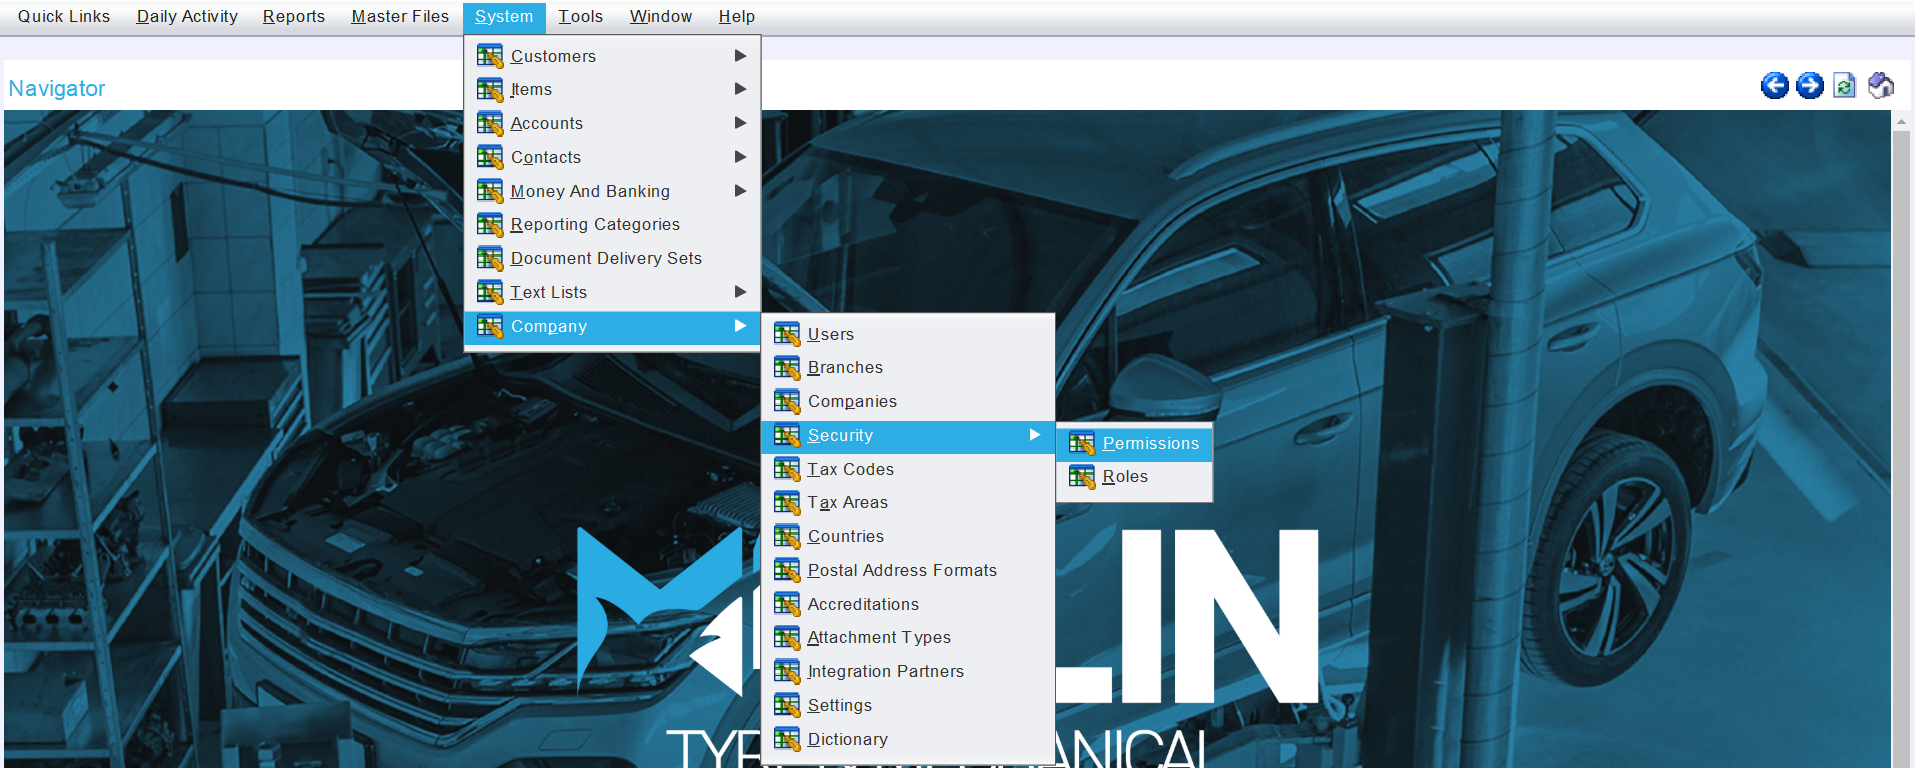This screenshot has height=768, width=1915.
Task: Expand the Accounts submenu arrow
Action: click(740, 123)
